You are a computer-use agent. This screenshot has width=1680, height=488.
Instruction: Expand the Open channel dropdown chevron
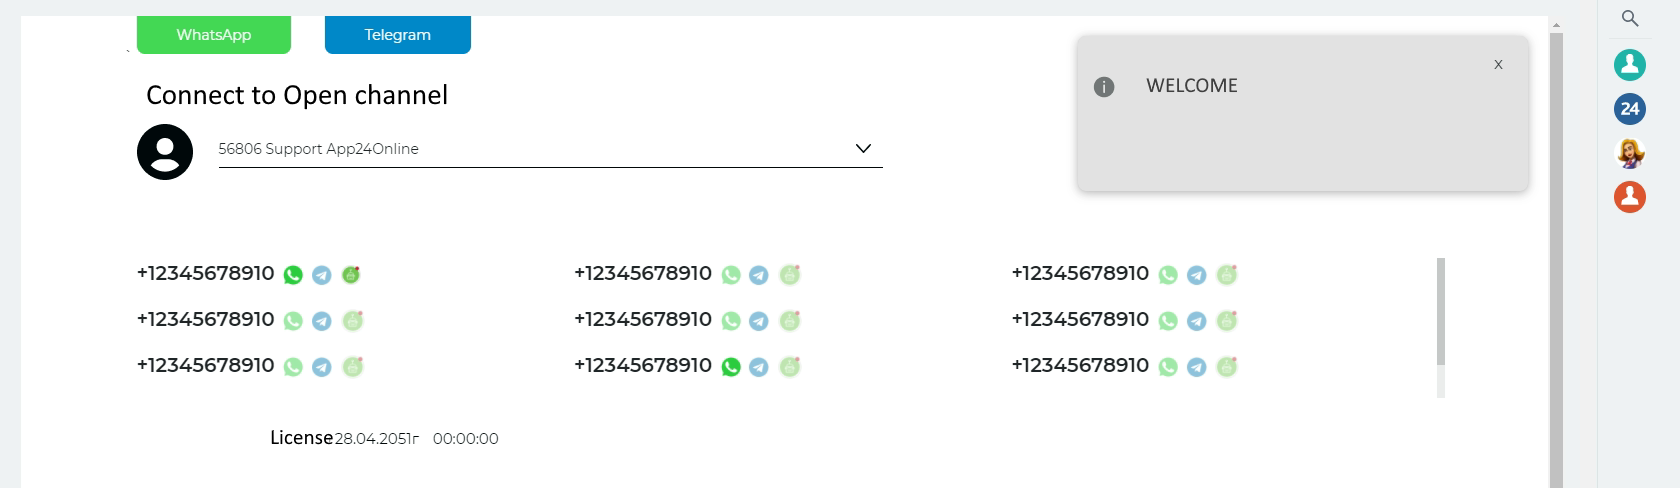864,149
